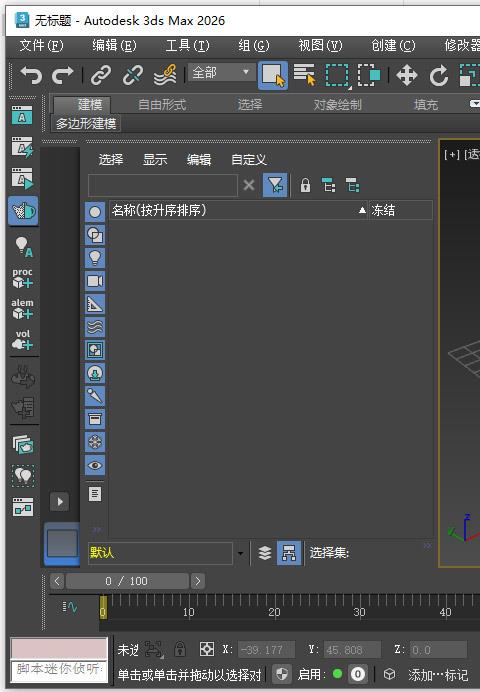The height and width of the screenshot is (692, 480).
Task: Toggle display lights filter in explorer
Action: [95, 258]
